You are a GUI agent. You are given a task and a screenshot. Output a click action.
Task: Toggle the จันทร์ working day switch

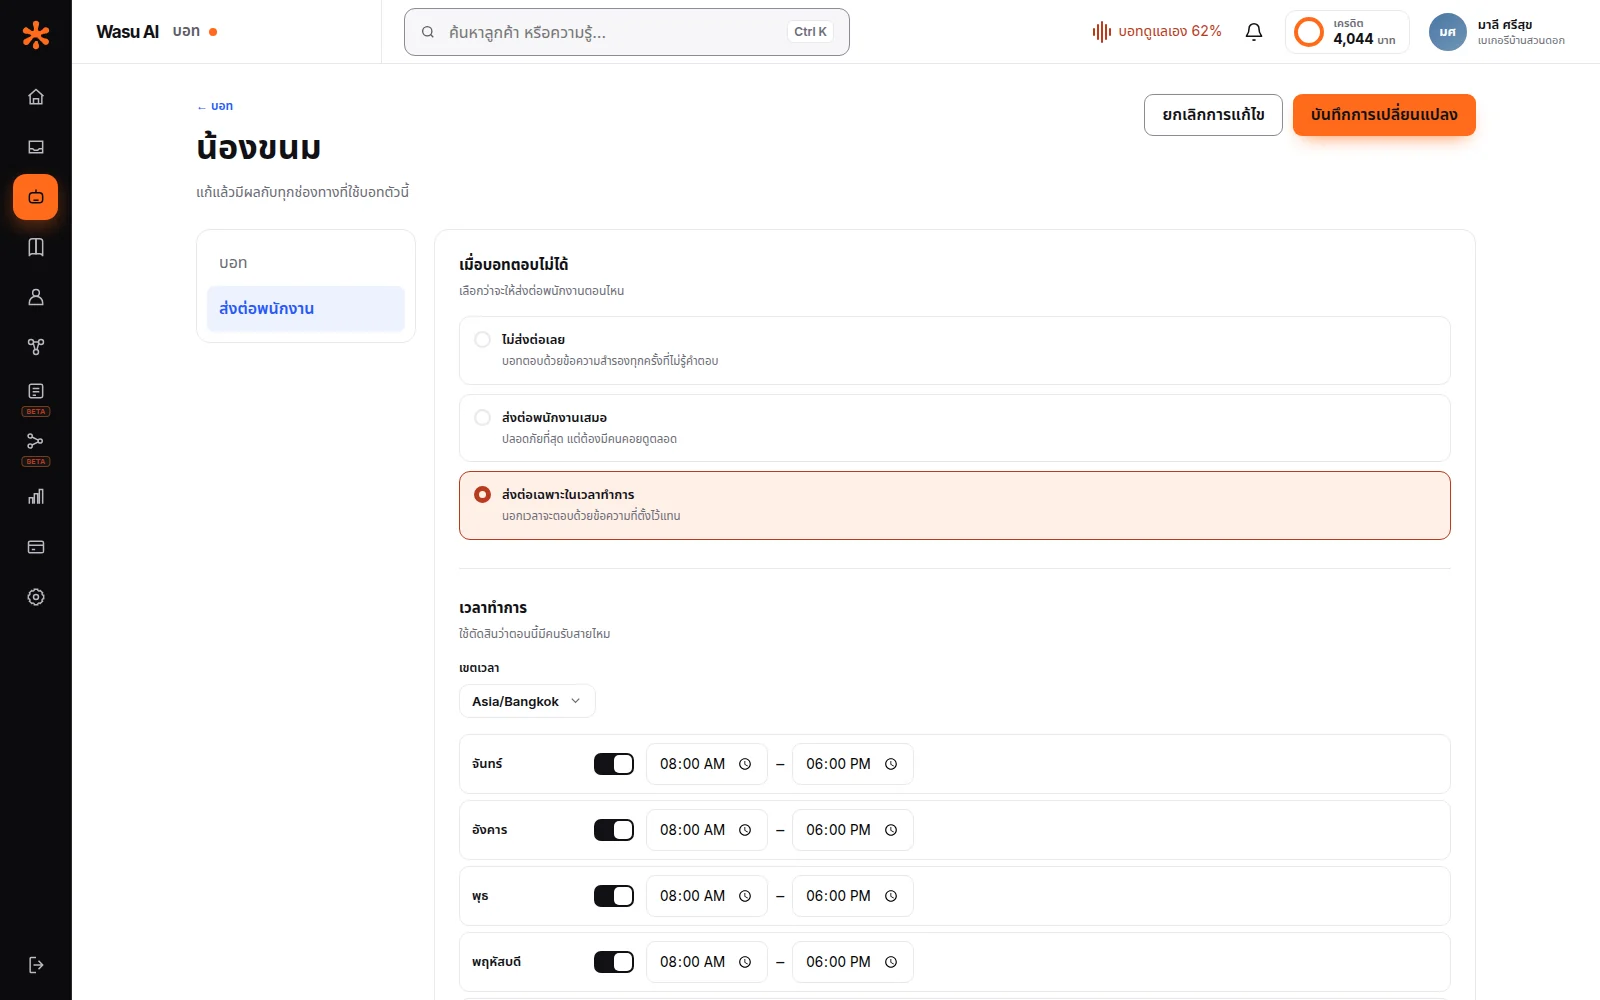point(614,764)
